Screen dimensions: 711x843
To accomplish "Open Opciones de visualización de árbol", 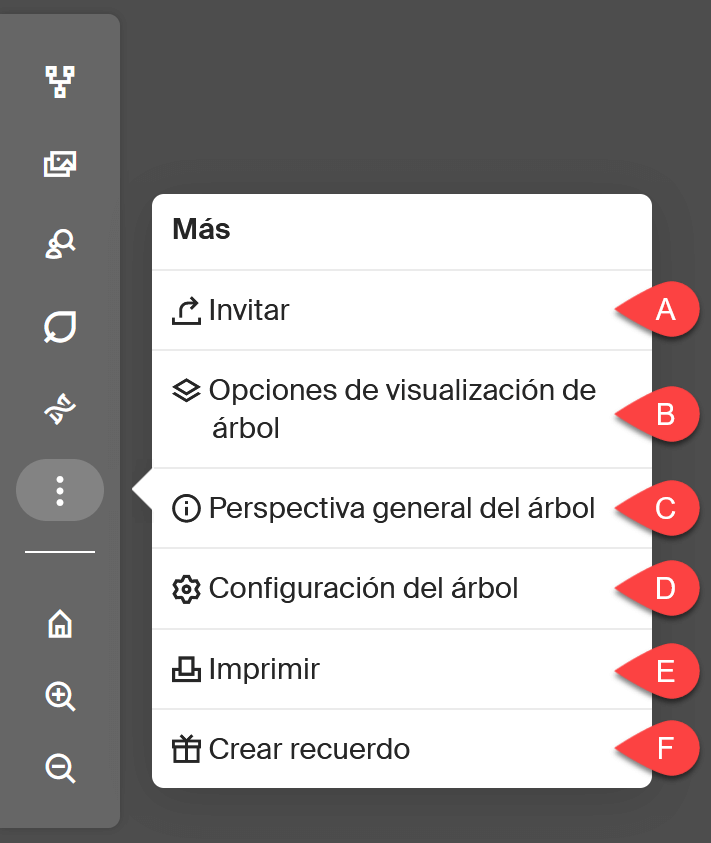I will (x=402, y=409).
